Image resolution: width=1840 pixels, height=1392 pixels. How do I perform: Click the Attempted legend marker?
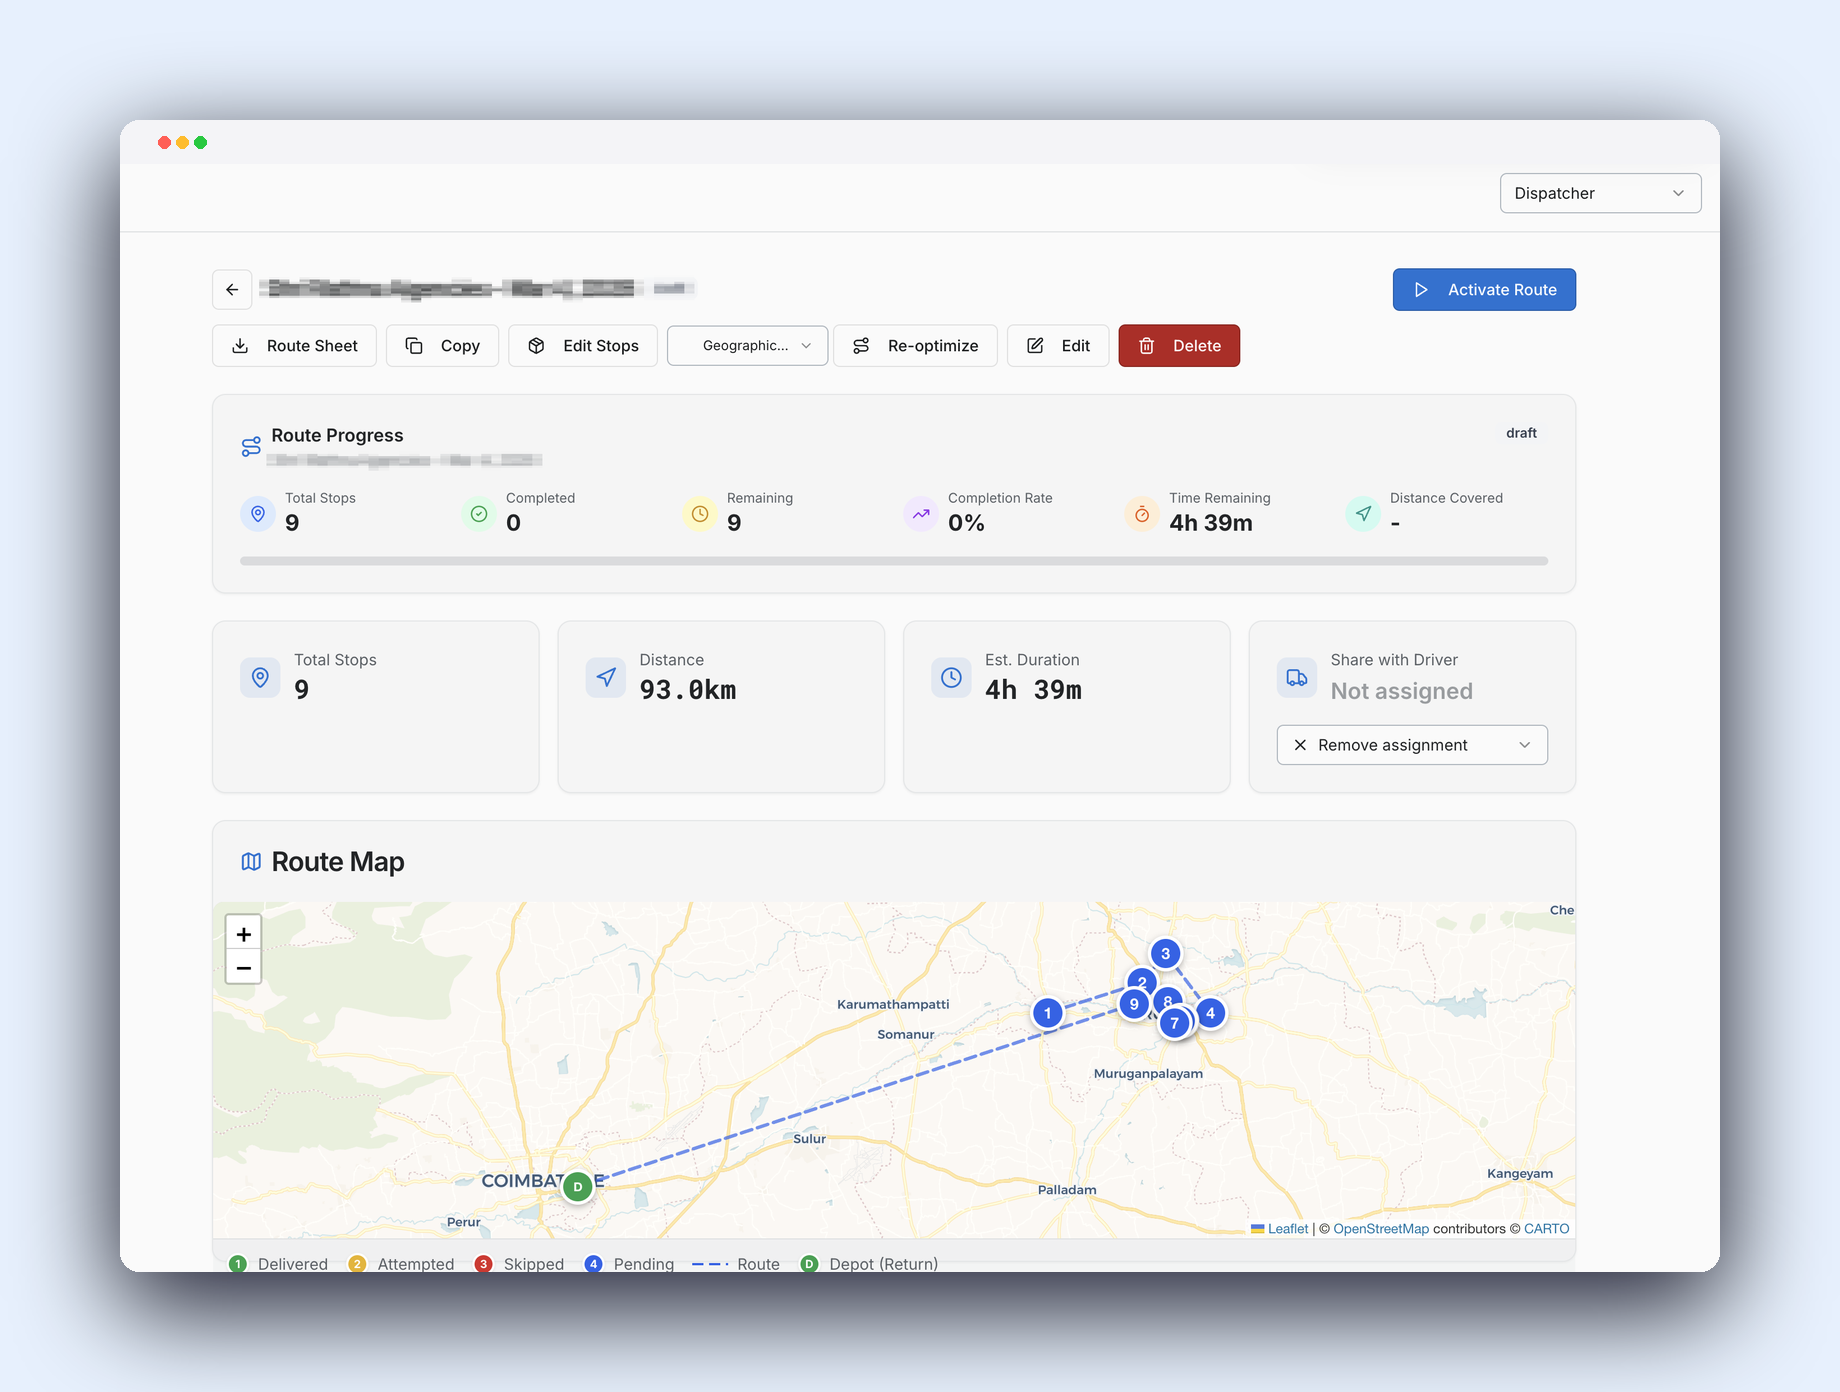(358, 1264)
